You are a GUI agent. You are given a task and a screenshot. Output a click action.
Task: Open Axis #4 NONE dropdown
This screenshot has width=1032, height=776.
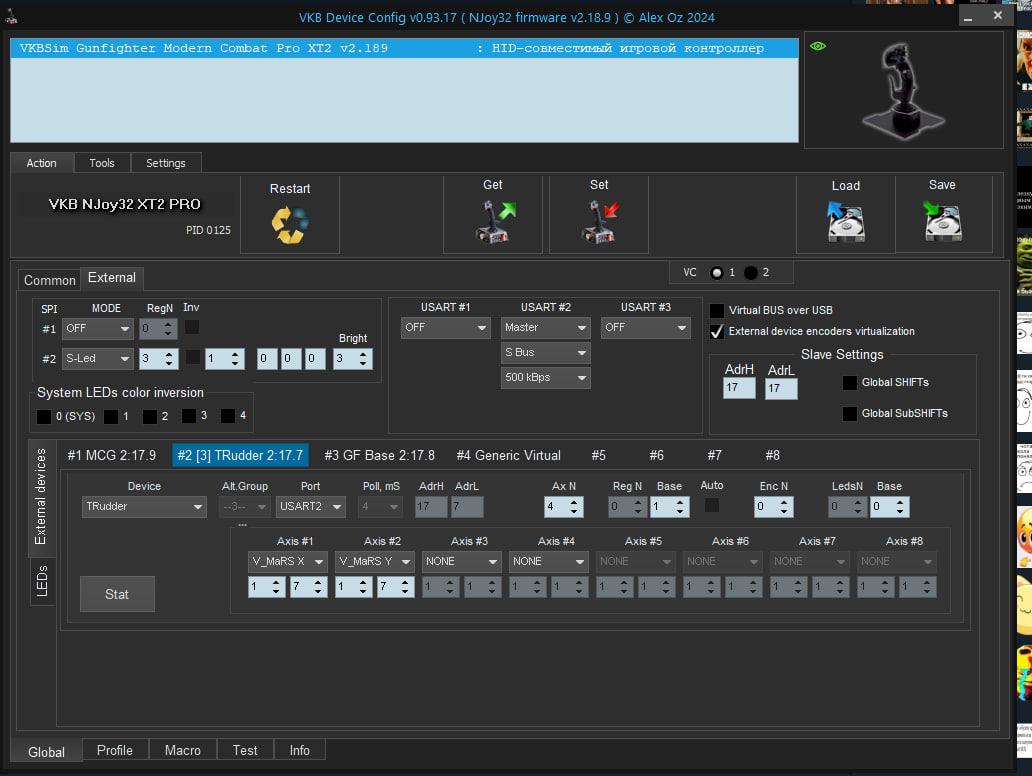(x=548, y=561)
